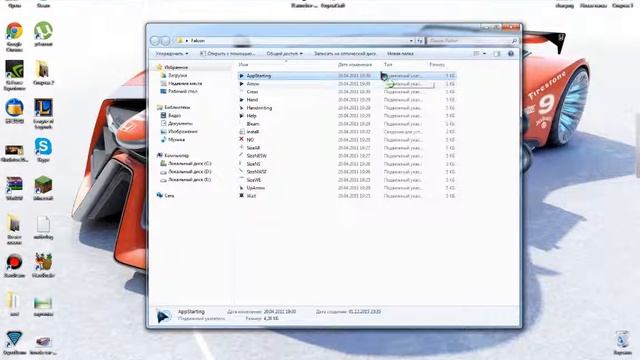Open the Изображения library
640x360 pixels.
pyautogui.click(x=182, y=131)
